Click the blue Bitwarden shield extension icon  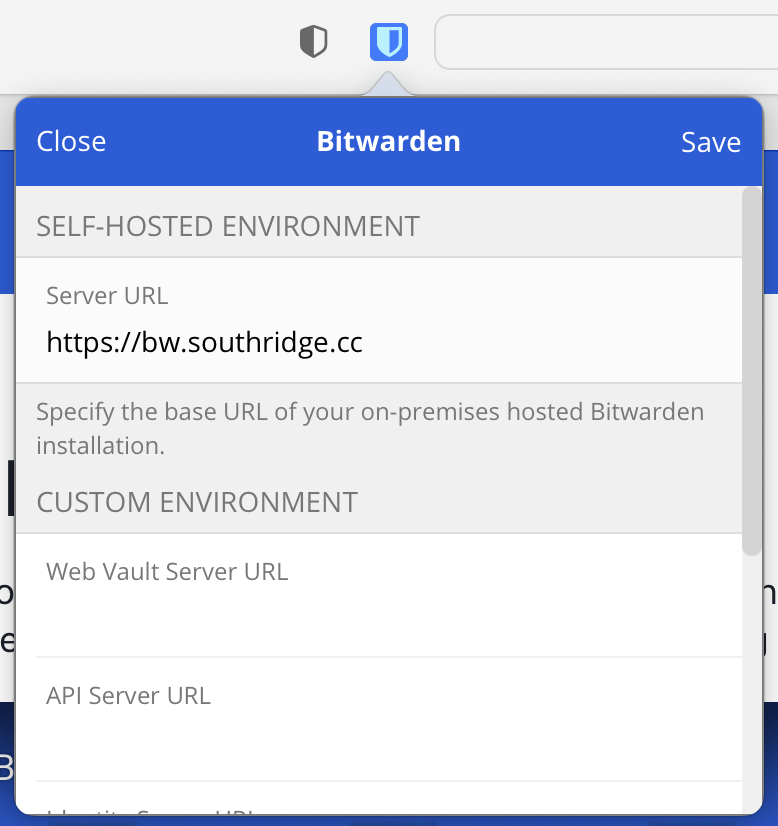(x=388, y=42)
